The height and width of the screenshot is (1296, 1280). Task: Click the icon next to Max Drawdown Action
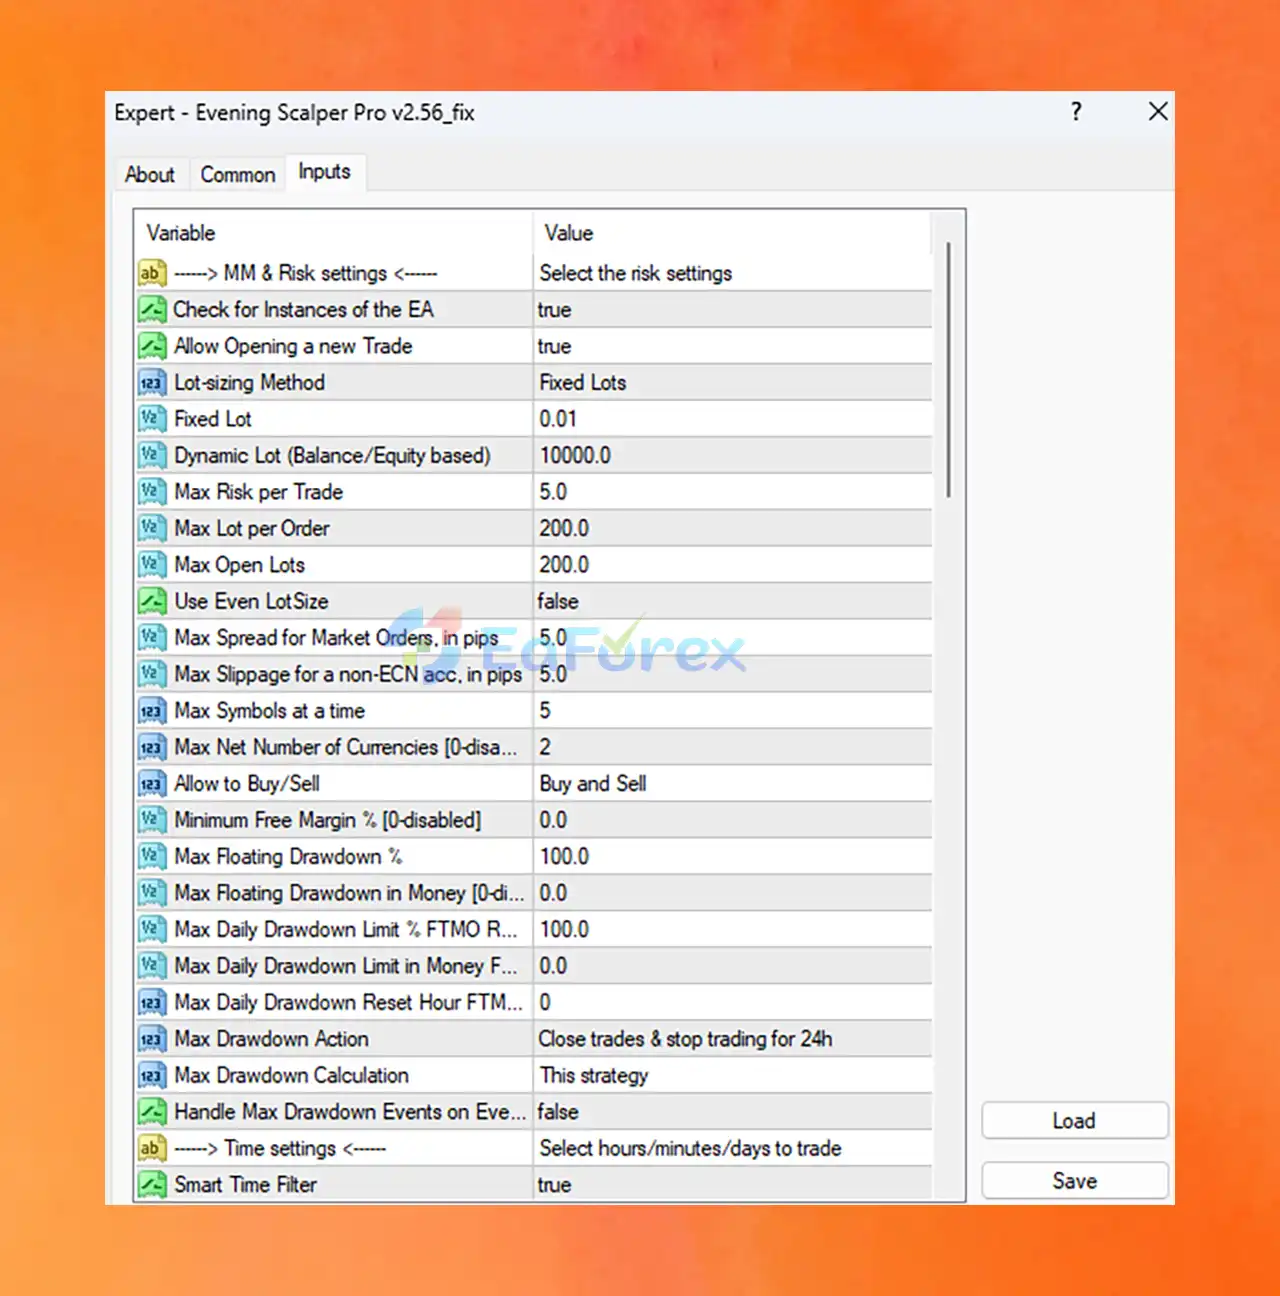[151, 1039]
